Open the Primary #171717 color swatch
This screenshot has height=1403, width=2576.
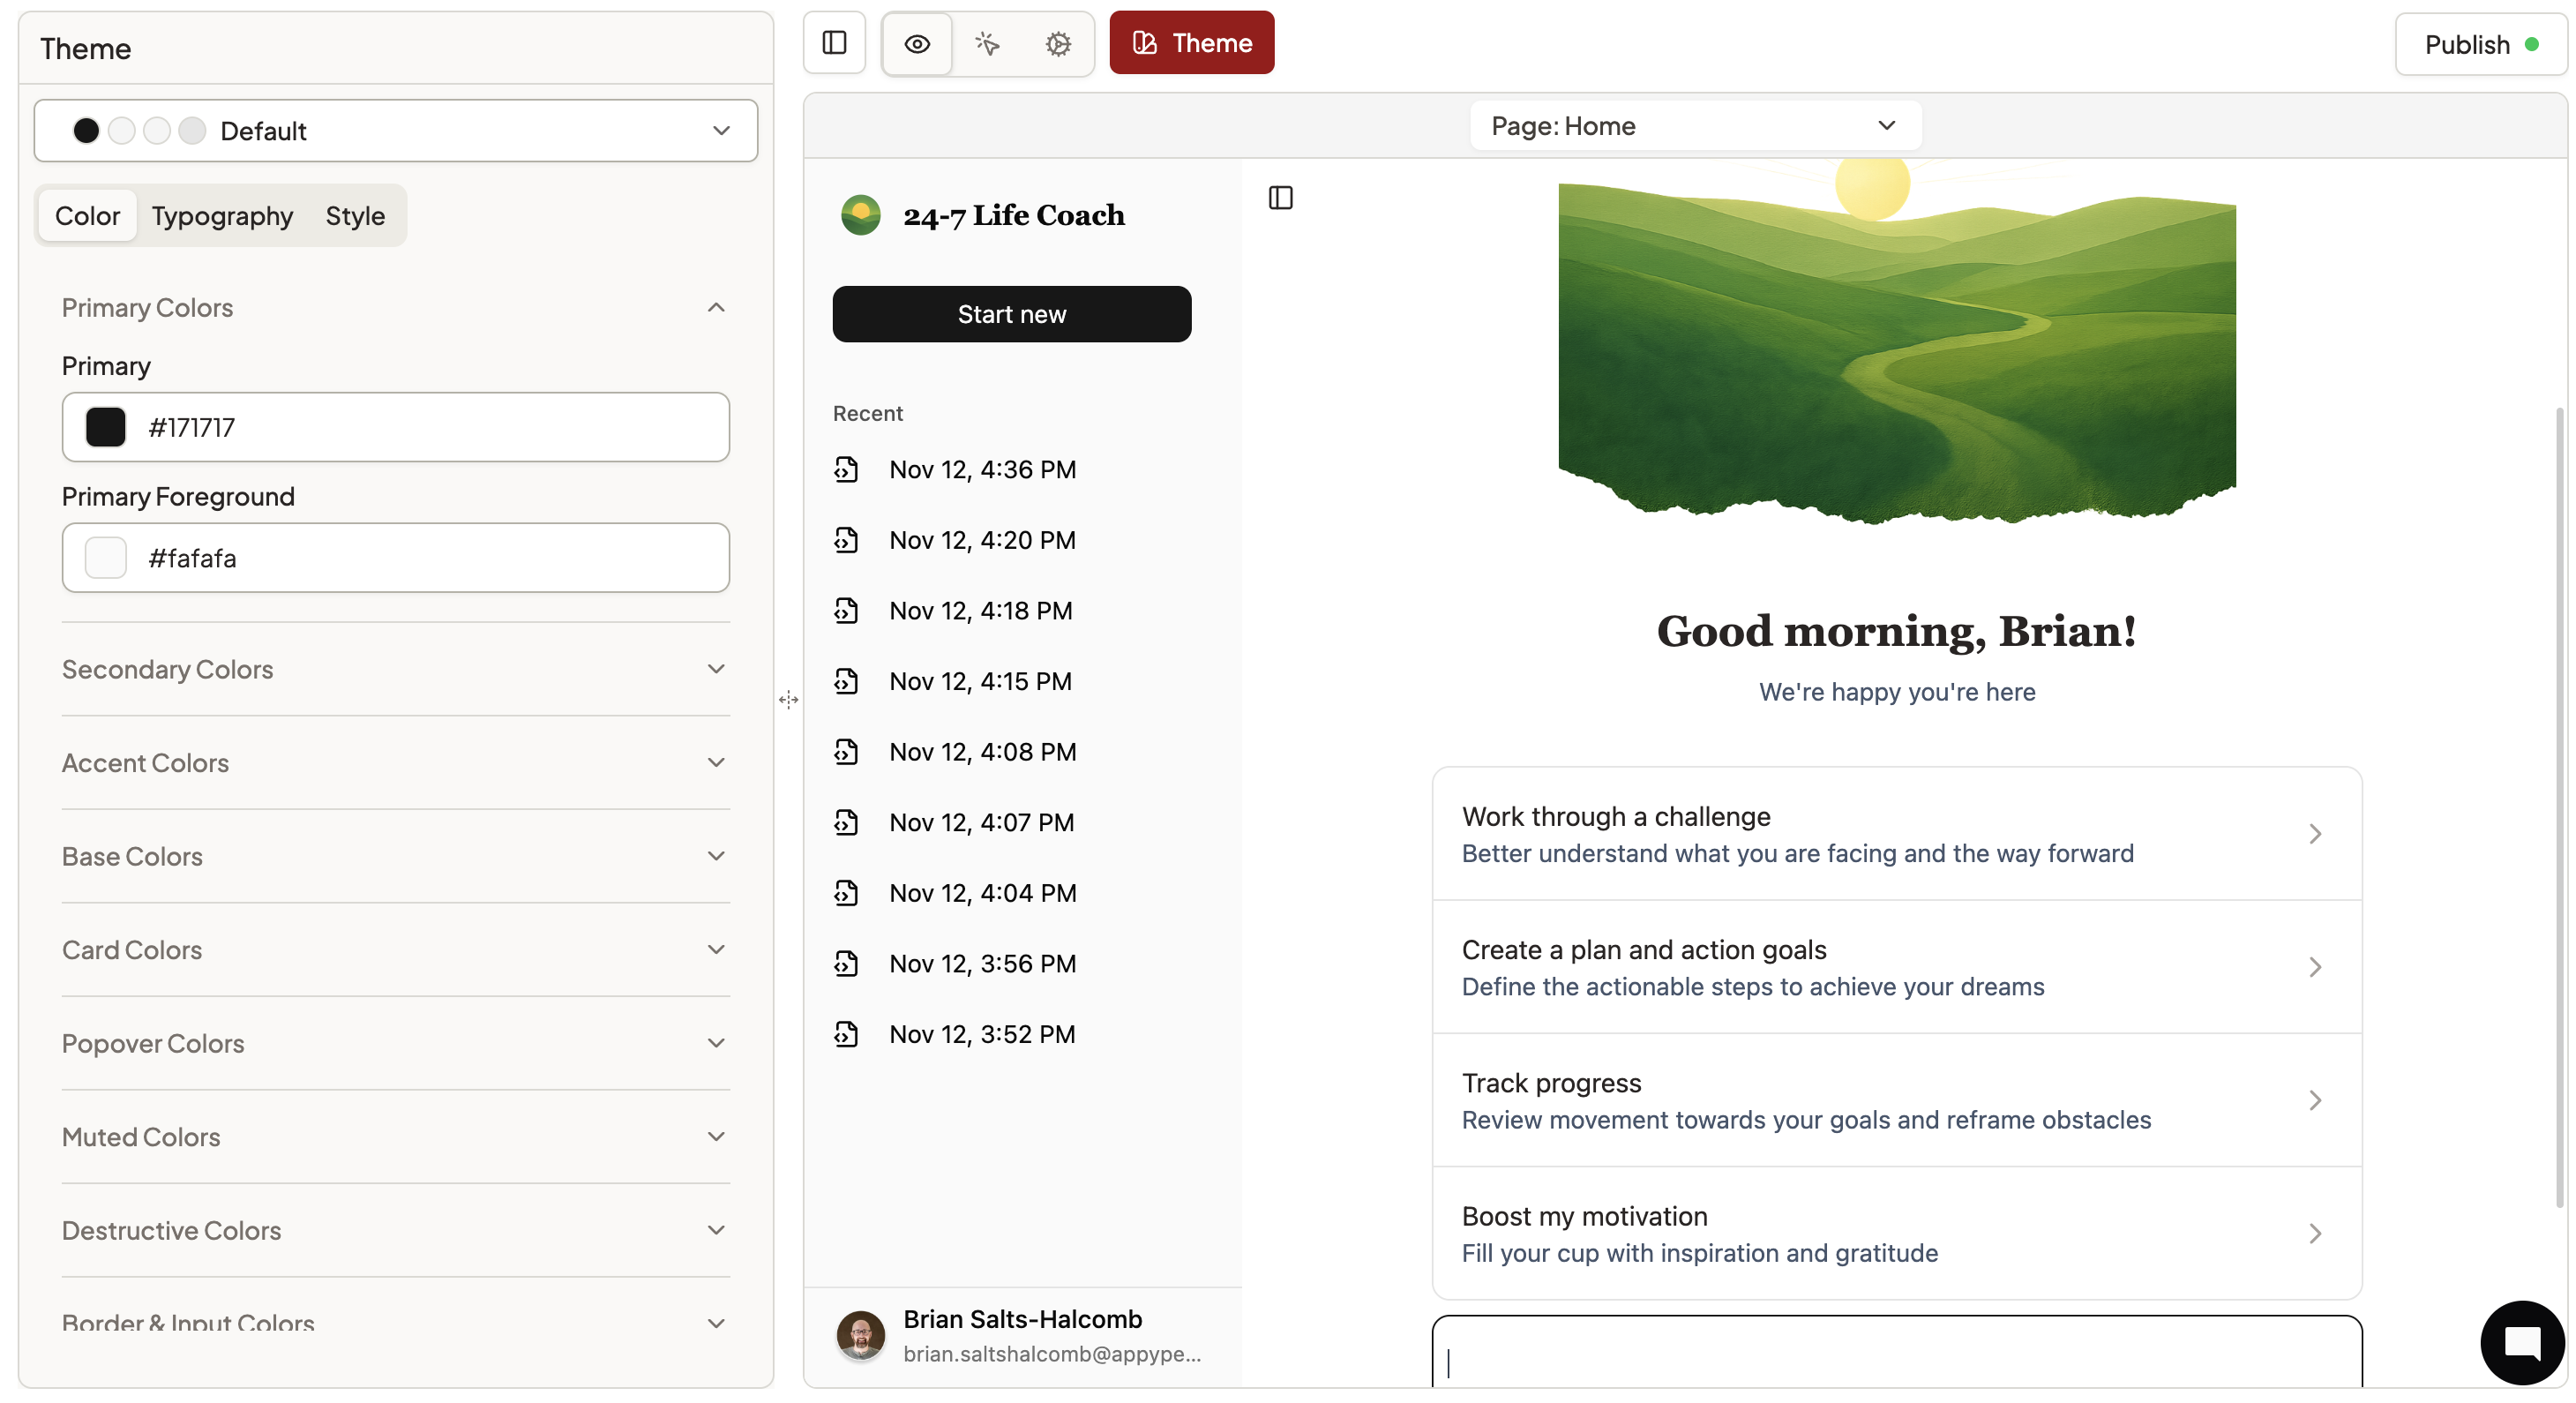(x=105, y=427)
